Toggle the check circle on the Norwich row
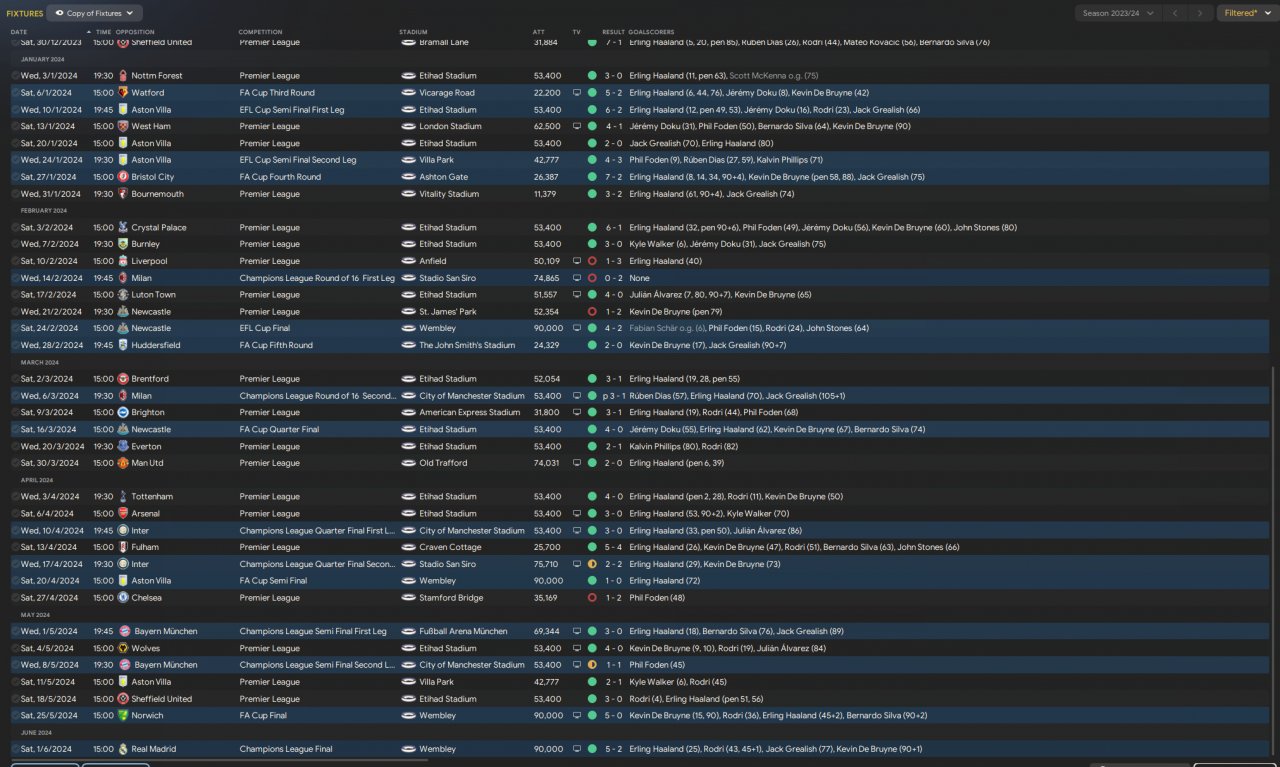Viewport: 1280px width, 767px height. [15, 716]
